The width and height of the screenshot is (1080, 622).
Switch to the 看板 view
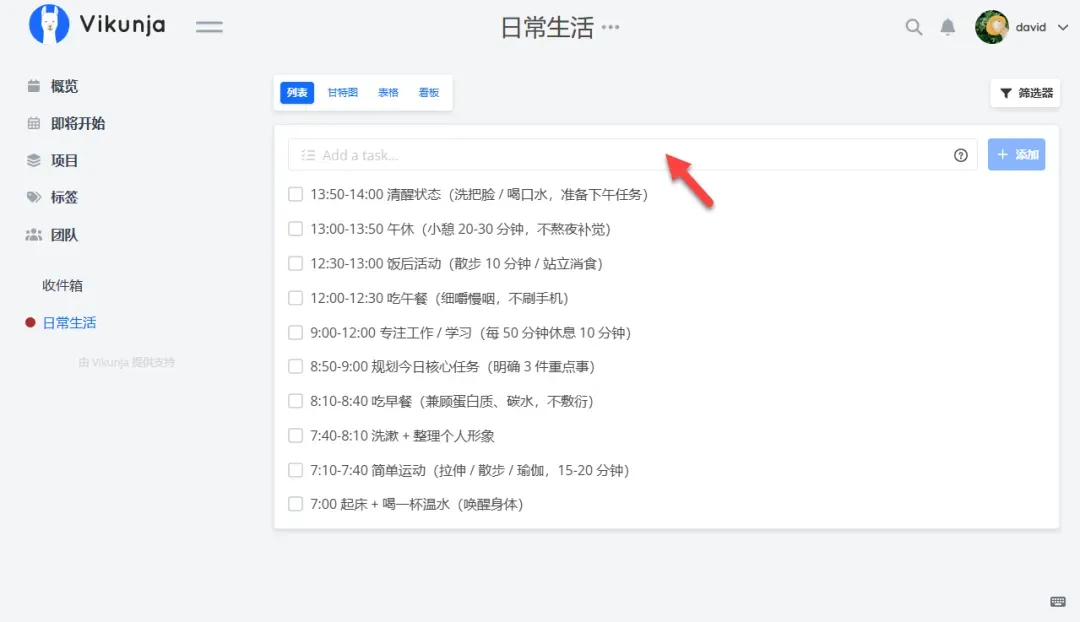point(429,93)
